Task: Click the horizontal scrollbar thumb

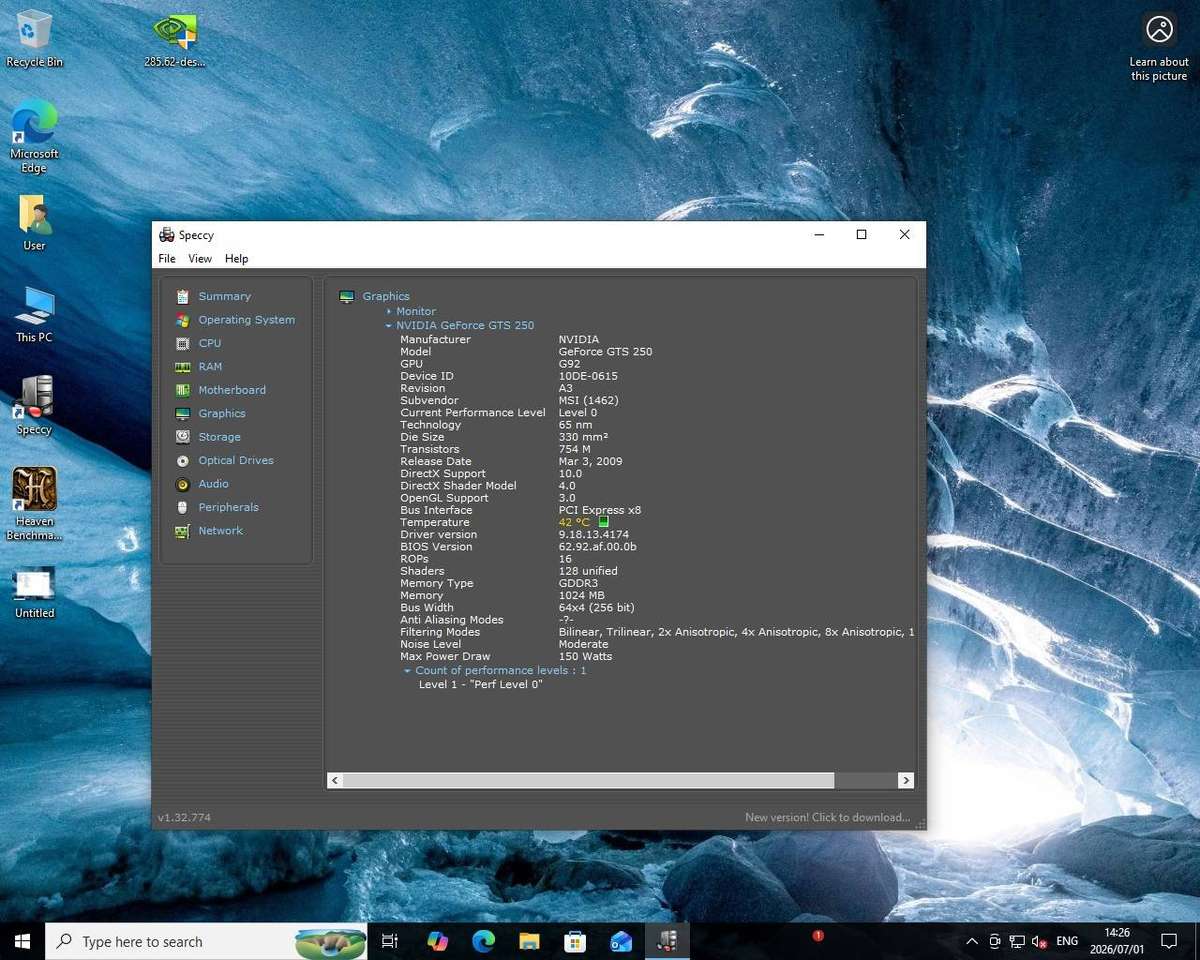Action: coord(588,780)
